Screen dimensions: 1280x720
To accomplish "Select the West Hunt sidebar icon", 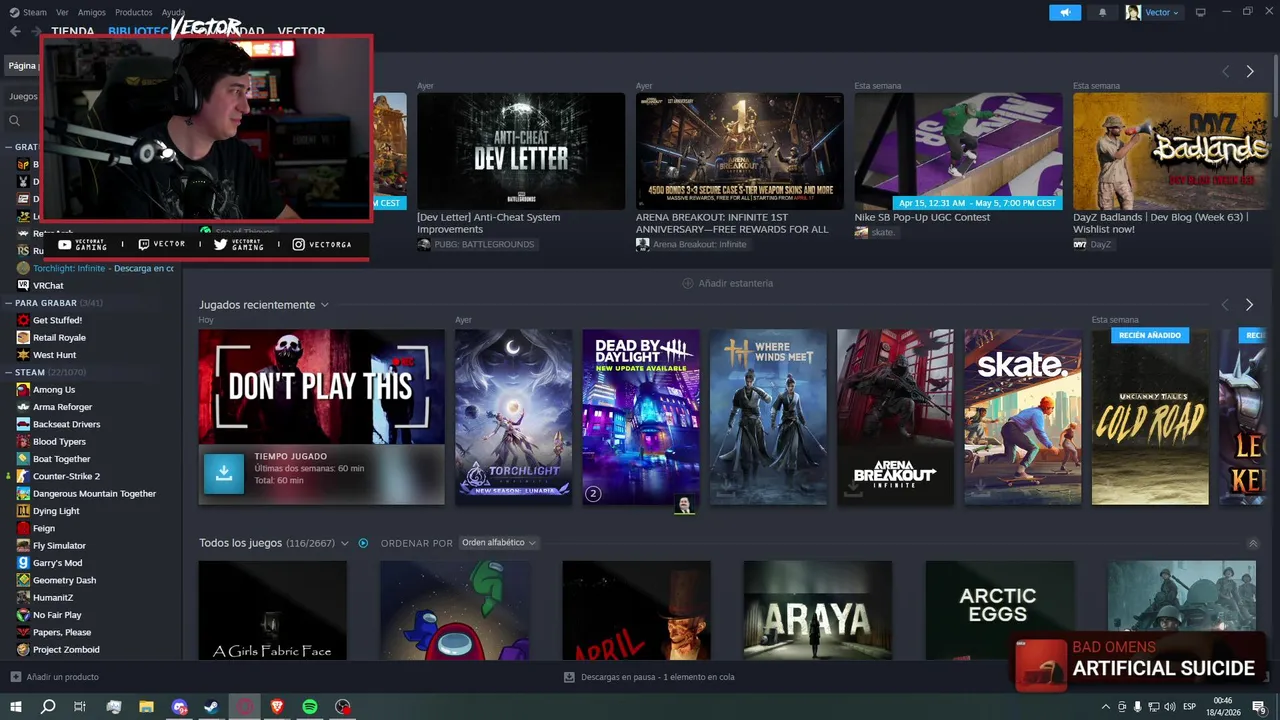I will tap(23, 355).
